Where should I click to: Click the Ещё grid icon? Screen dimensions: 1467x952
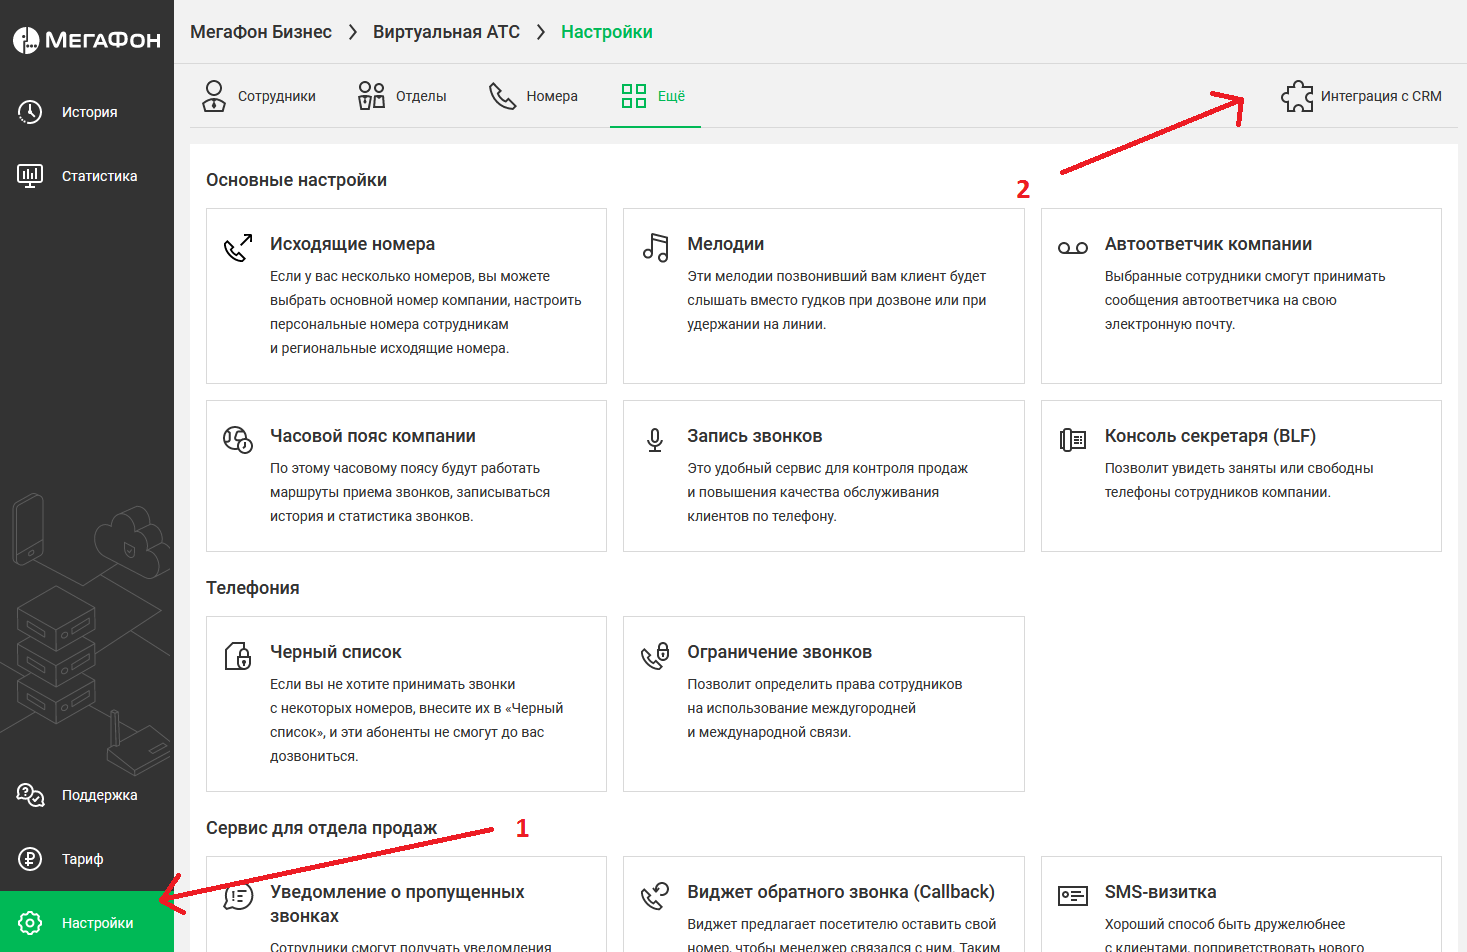pos(634,96)
